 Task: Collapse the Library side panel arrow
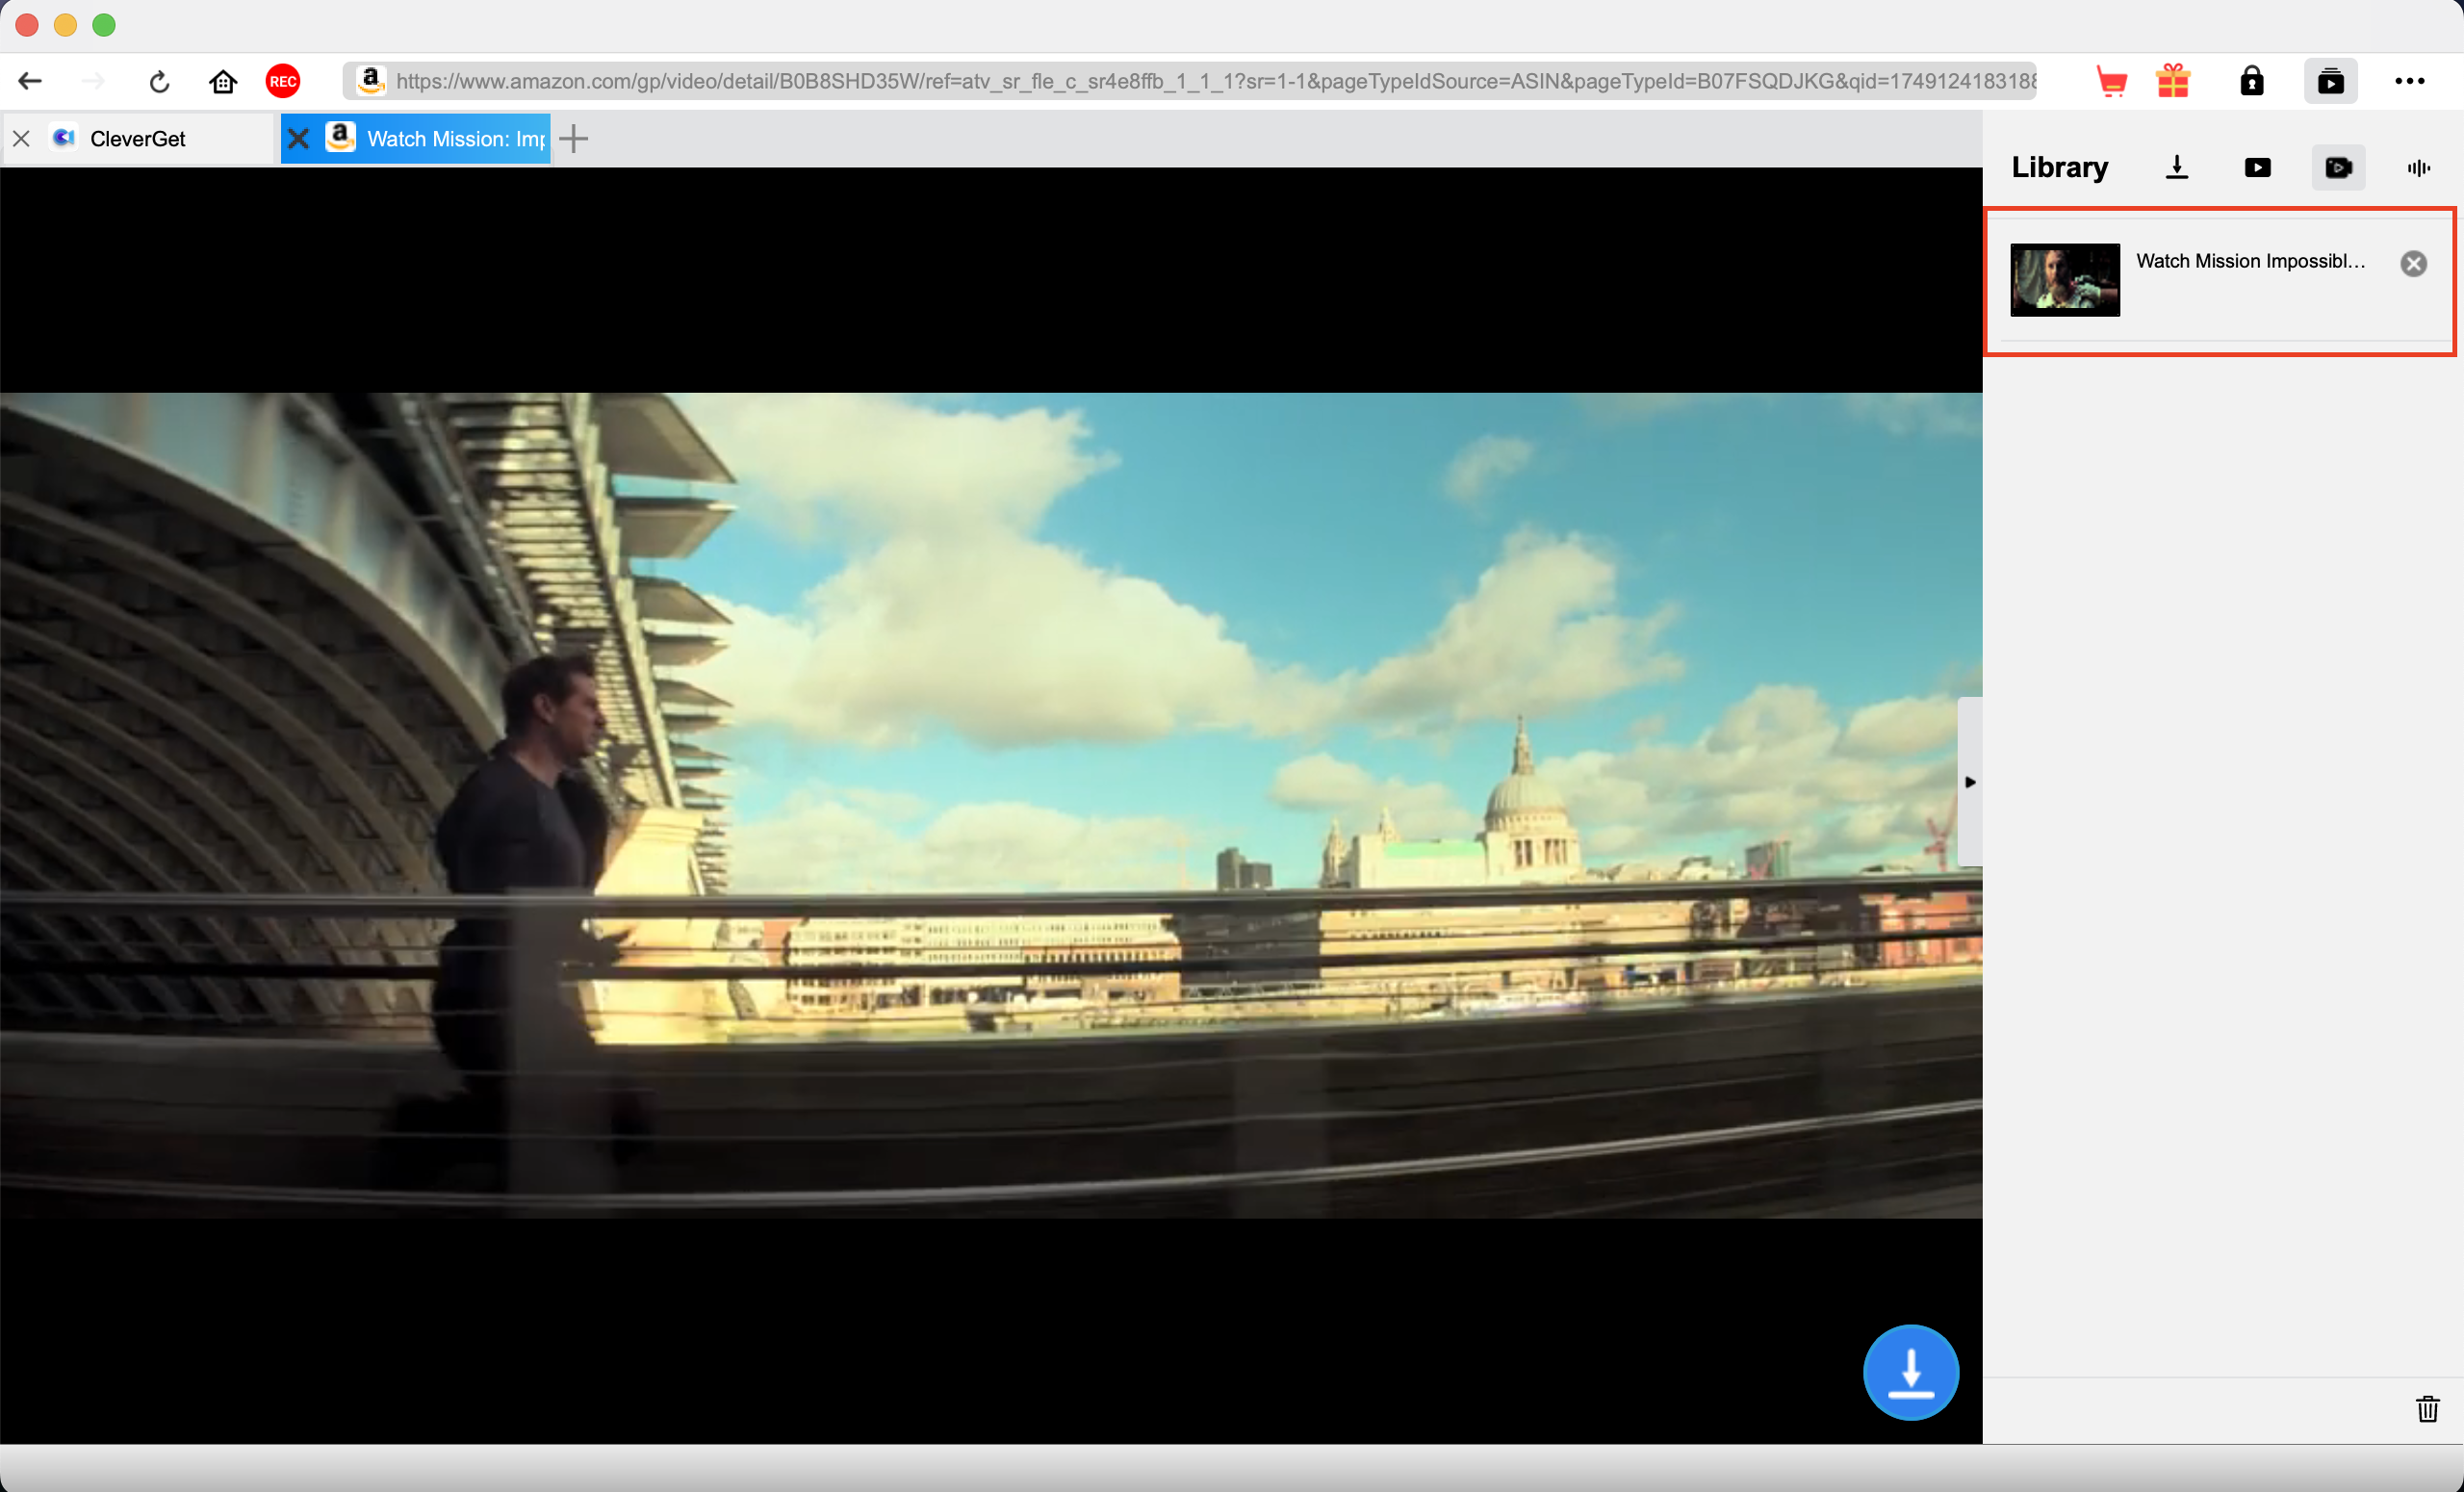click(1969, 782)
